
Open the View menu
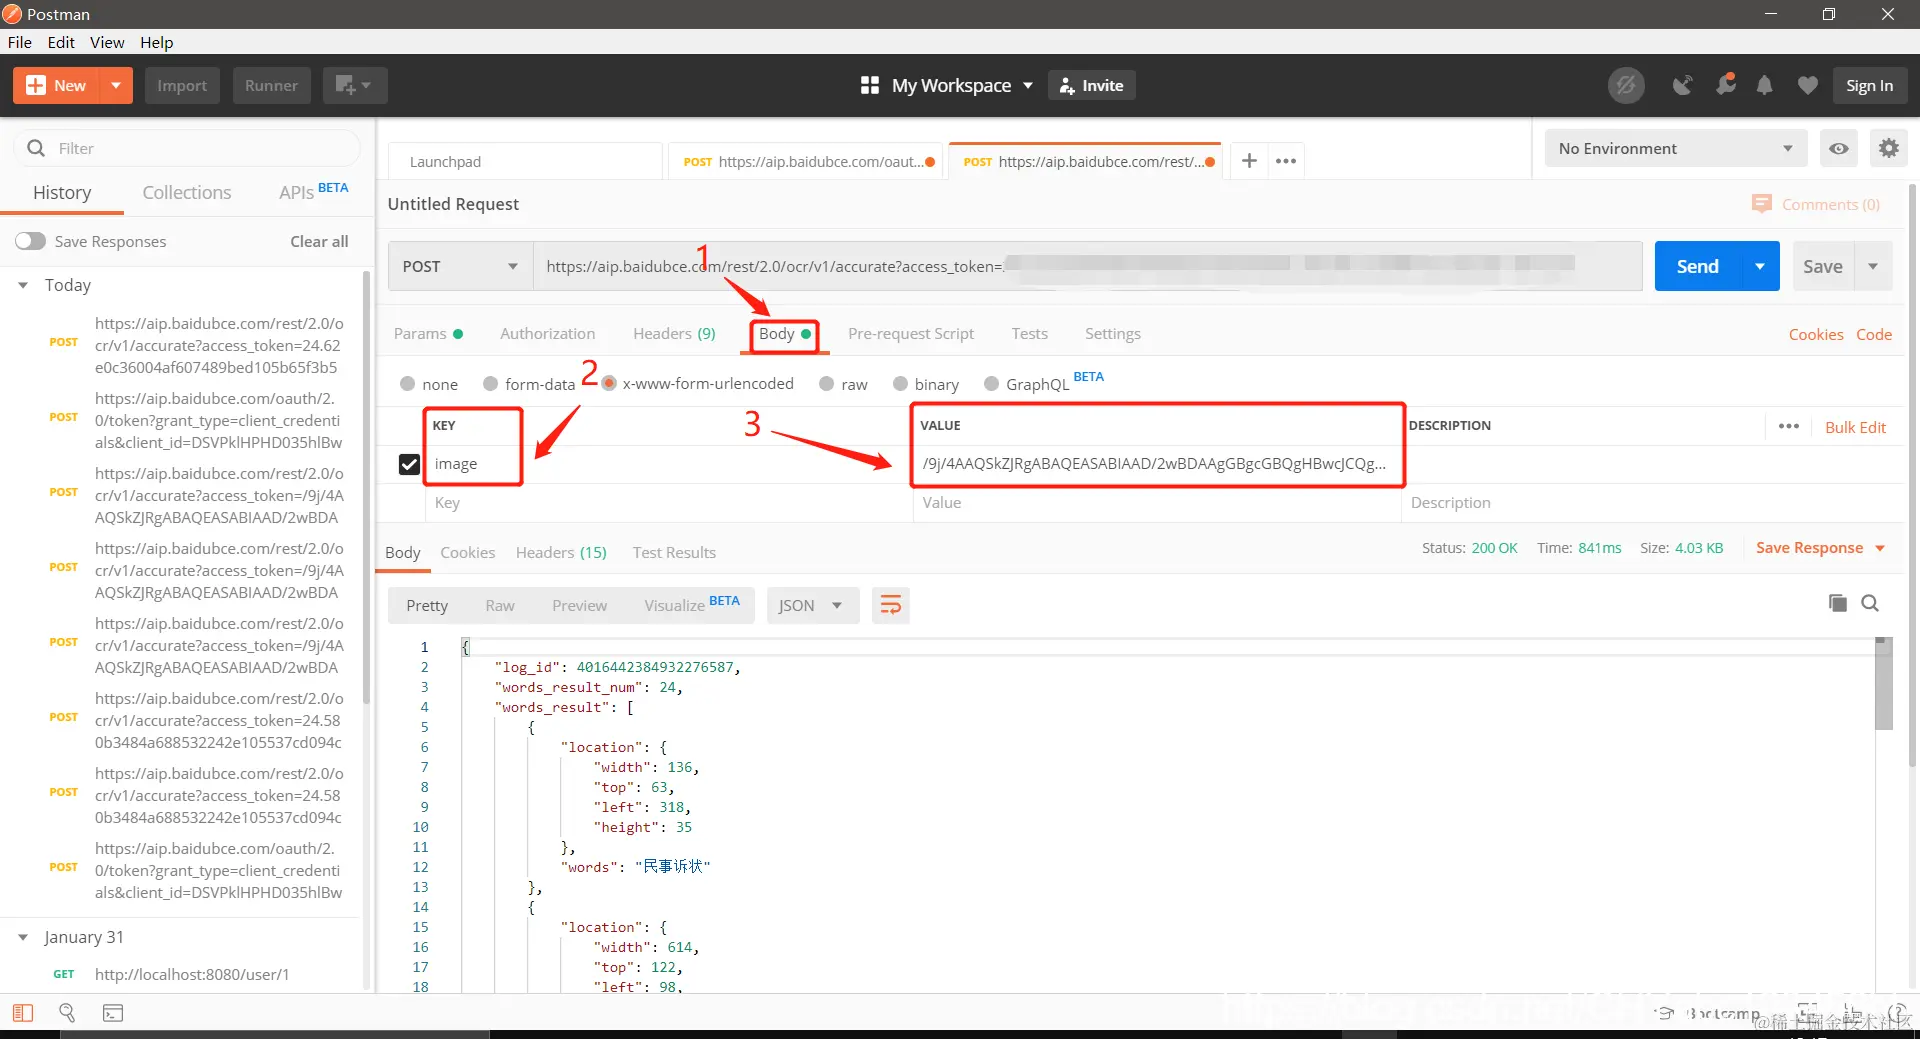[x=107, y=42]
